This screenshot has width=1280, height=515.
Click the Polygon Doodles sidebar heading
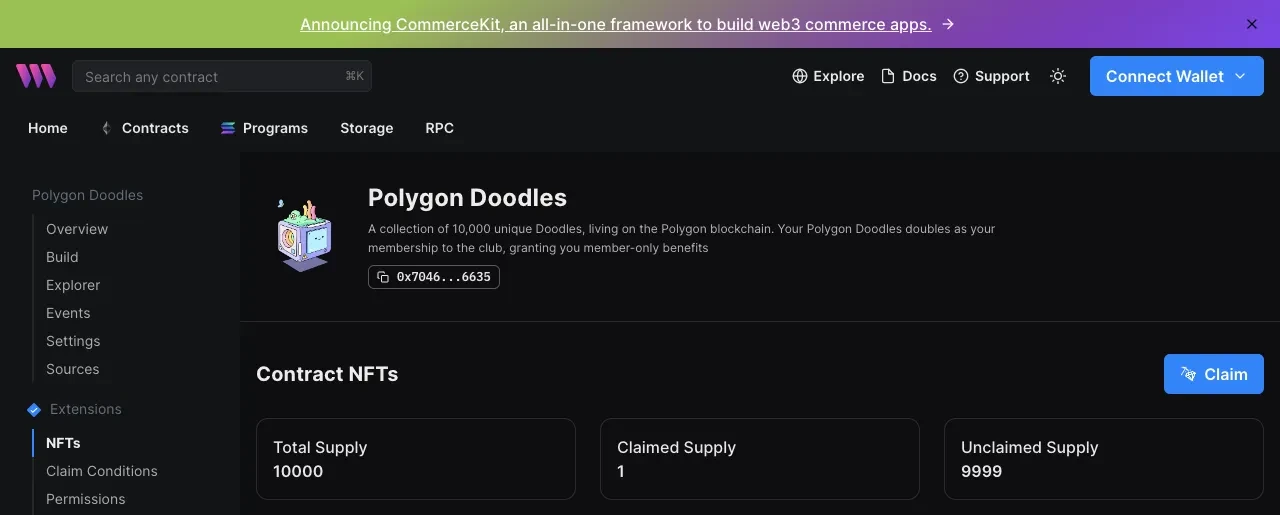click(x=87, y=195)
